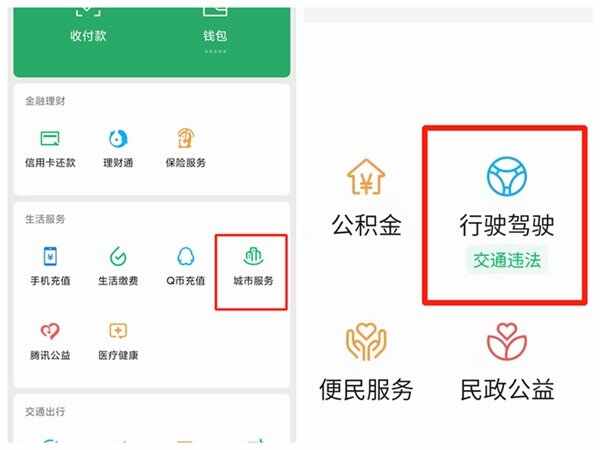The width and height of the screenshot is (600, 450).
Task: Tap the hidden balance dots under 钱包
Action: click(x=215, y=51)
